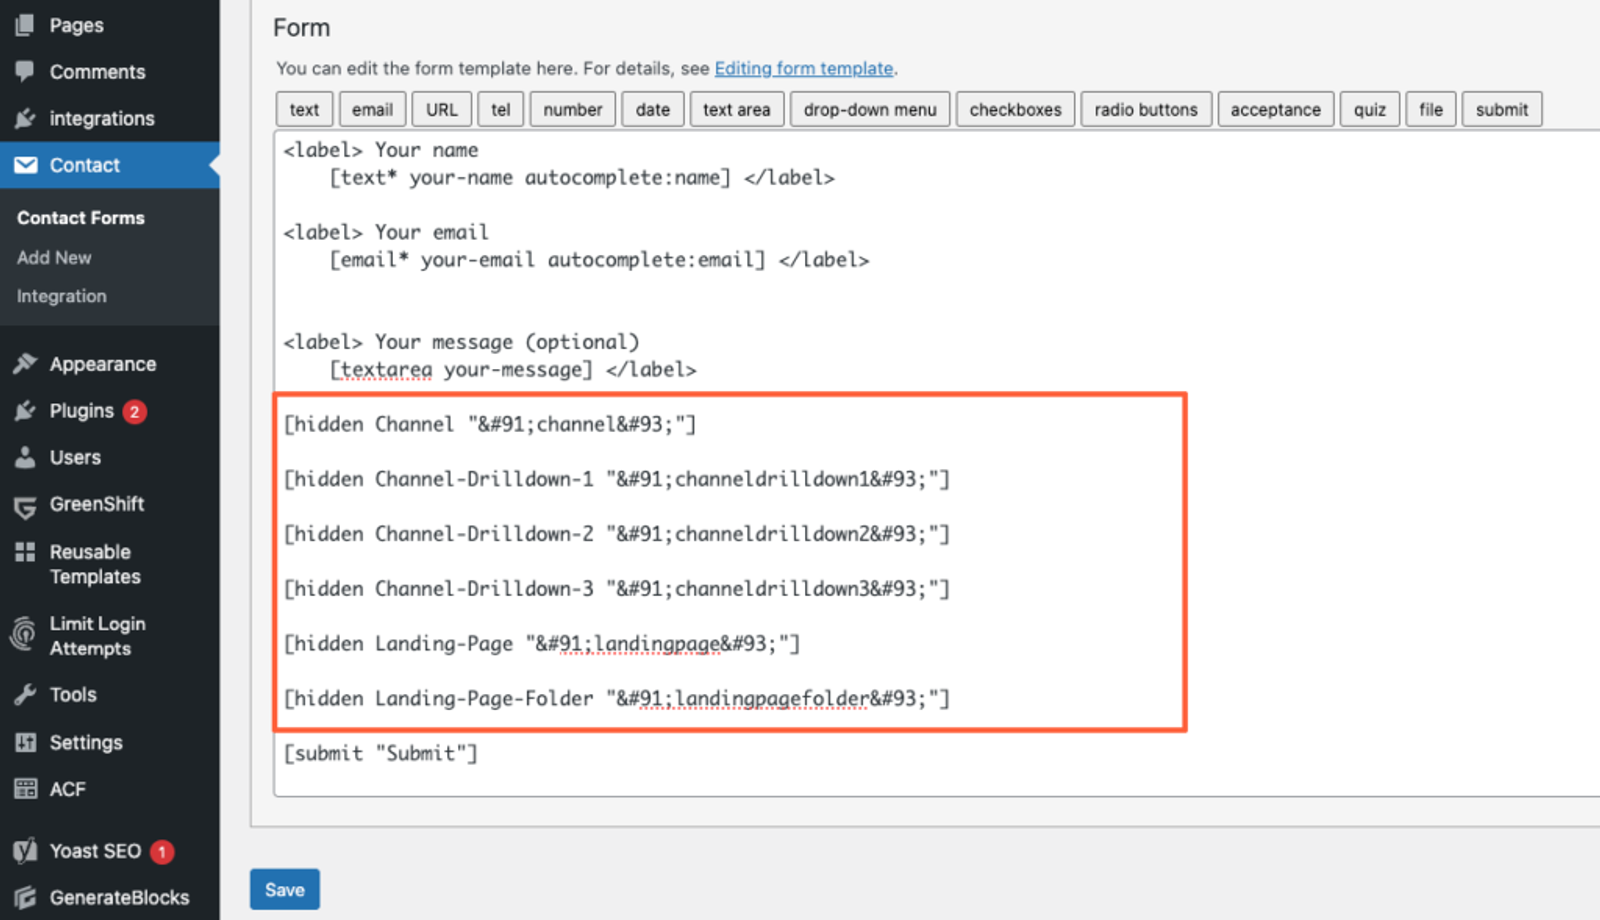Click the Limit Login Attempts fingerprint icon
Image resolution: width=1600 pixels, height=920 pixels.
point(23,634)
